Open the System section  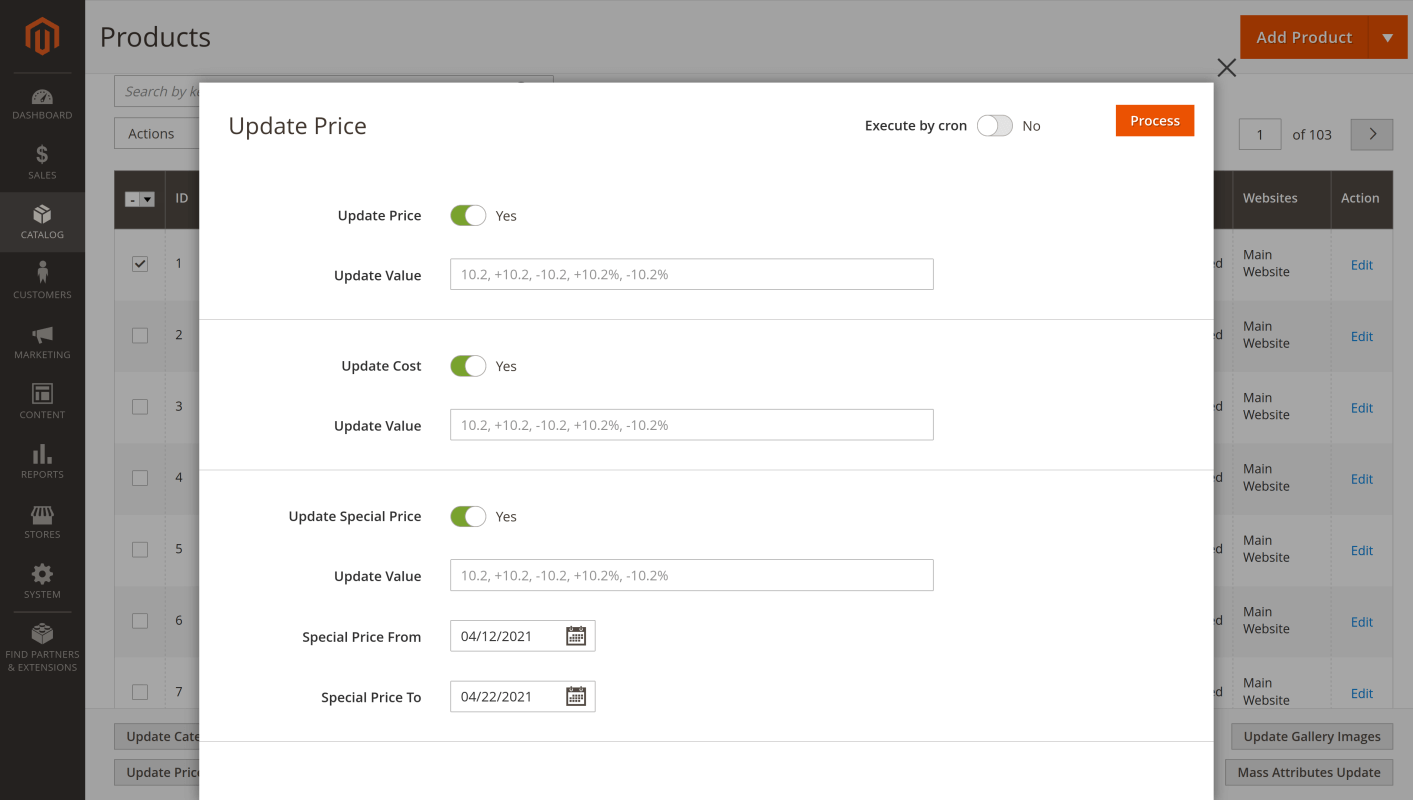41,582
